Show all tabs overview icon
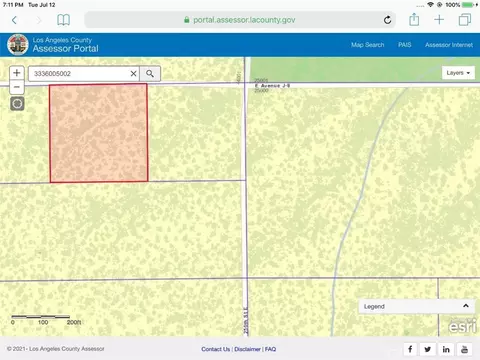Image resolution: width=480 pixels, height=360 pixels. point(465,20)
